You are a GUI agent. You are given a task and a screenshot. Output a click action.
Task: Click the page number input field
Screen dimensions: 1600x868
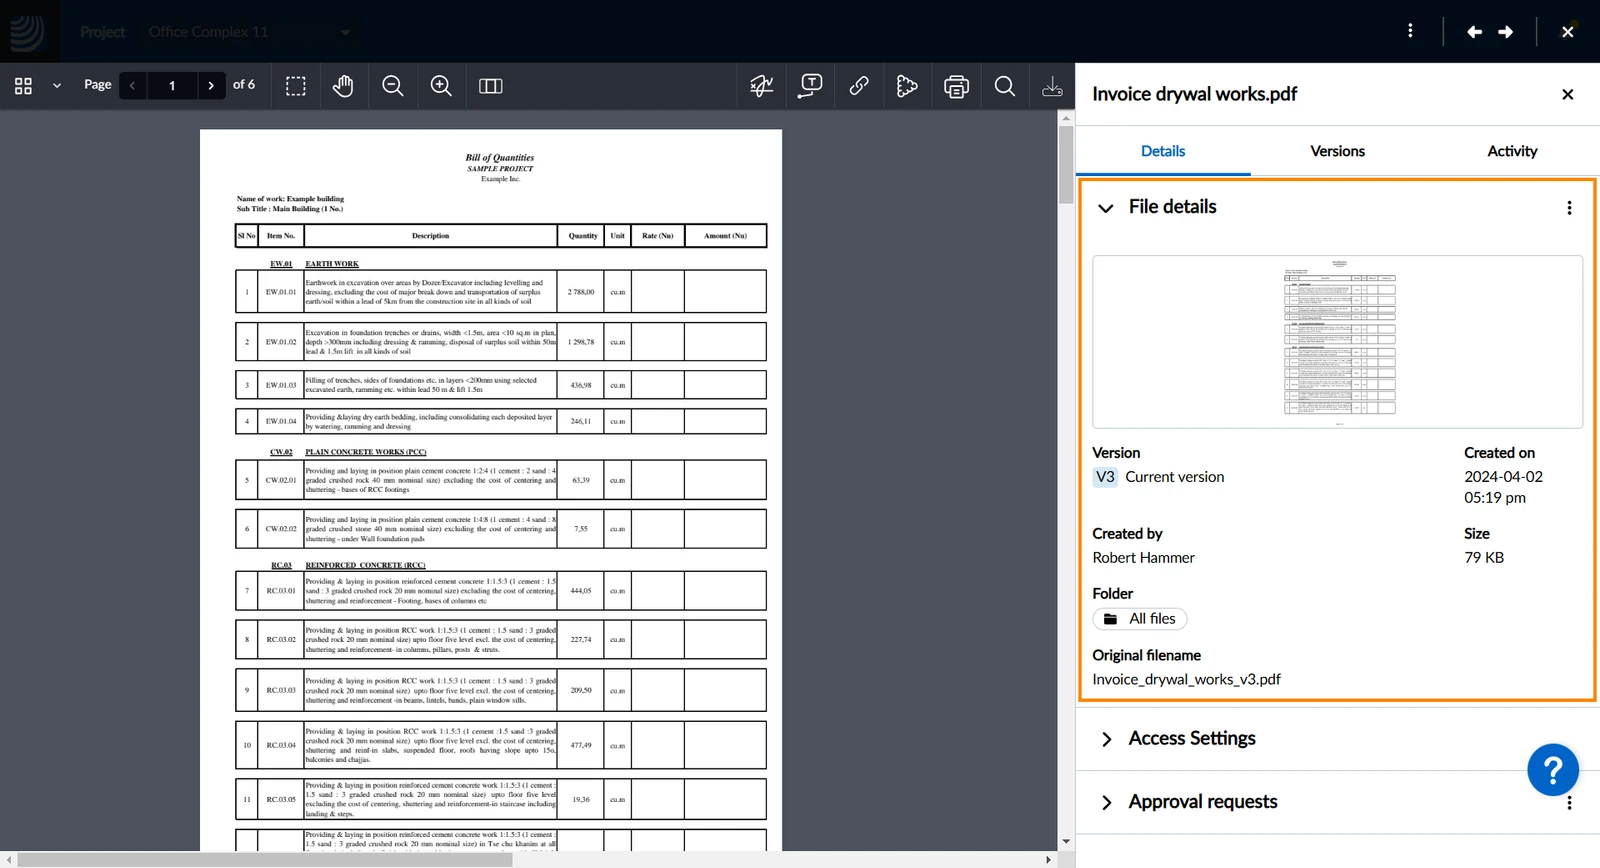pyautogui.click(x=172, y=86)
